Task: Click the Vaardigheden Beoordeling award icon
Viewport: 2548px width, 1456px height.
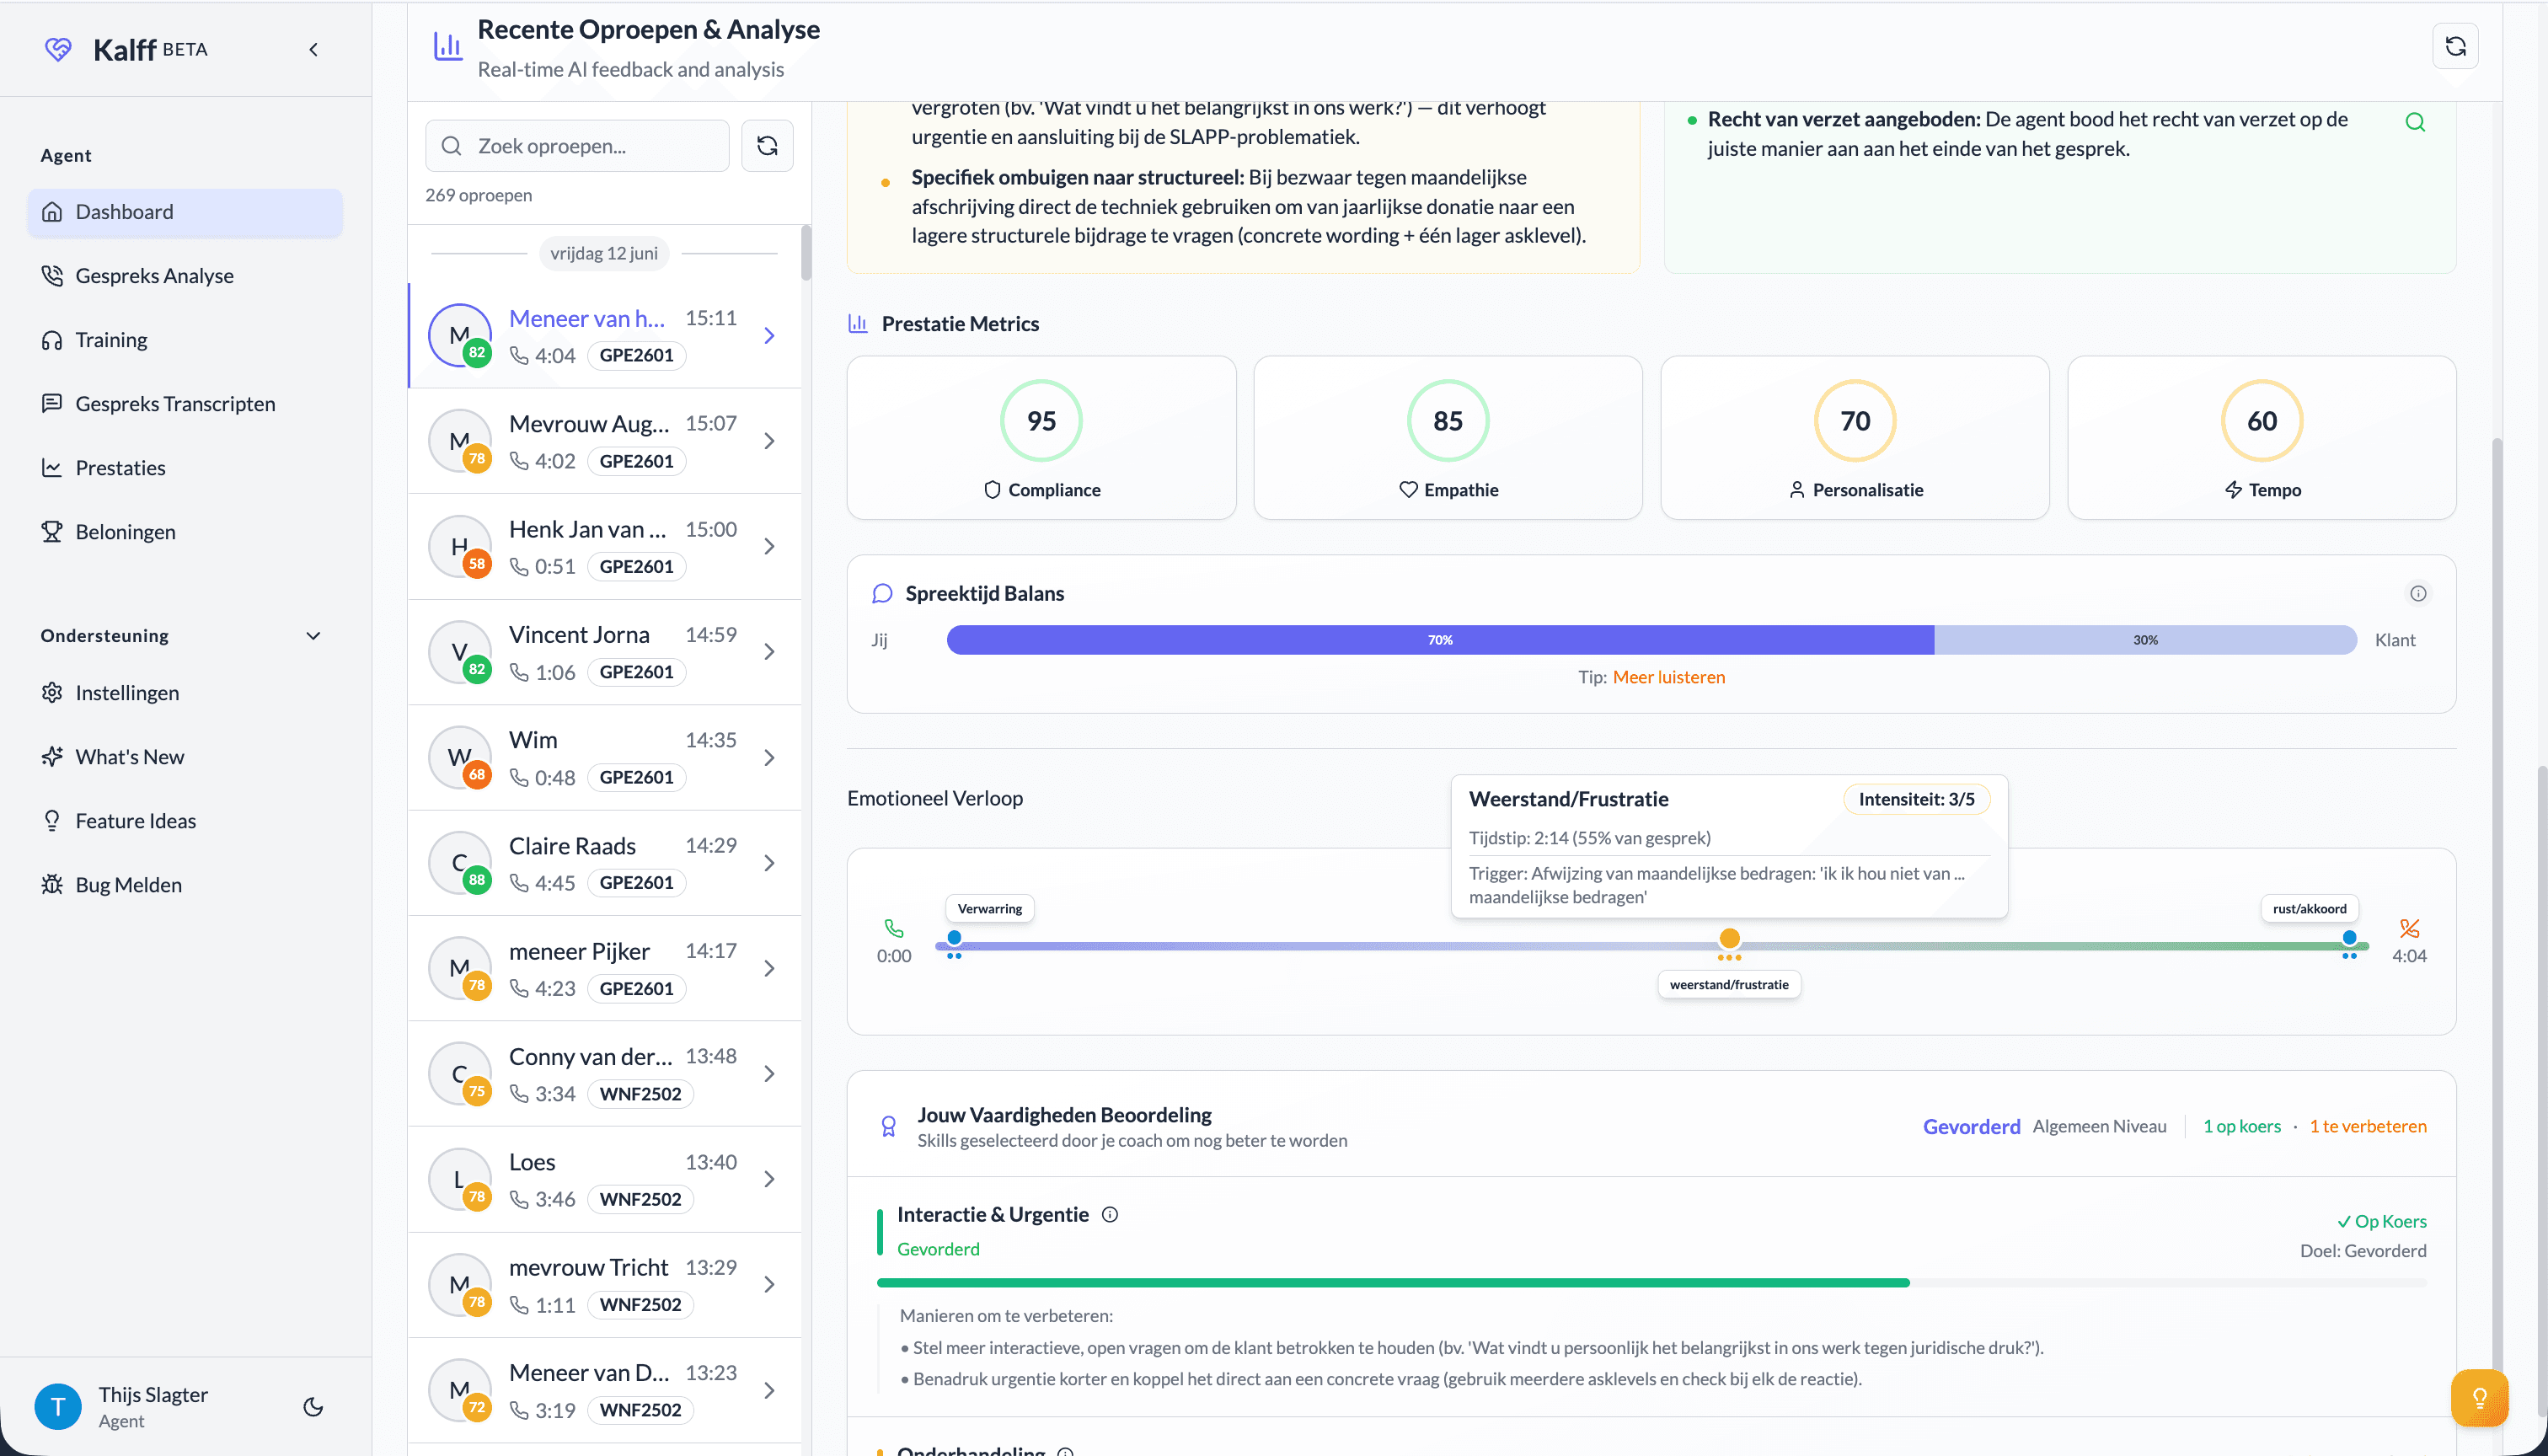Action: click(888, 1127)
